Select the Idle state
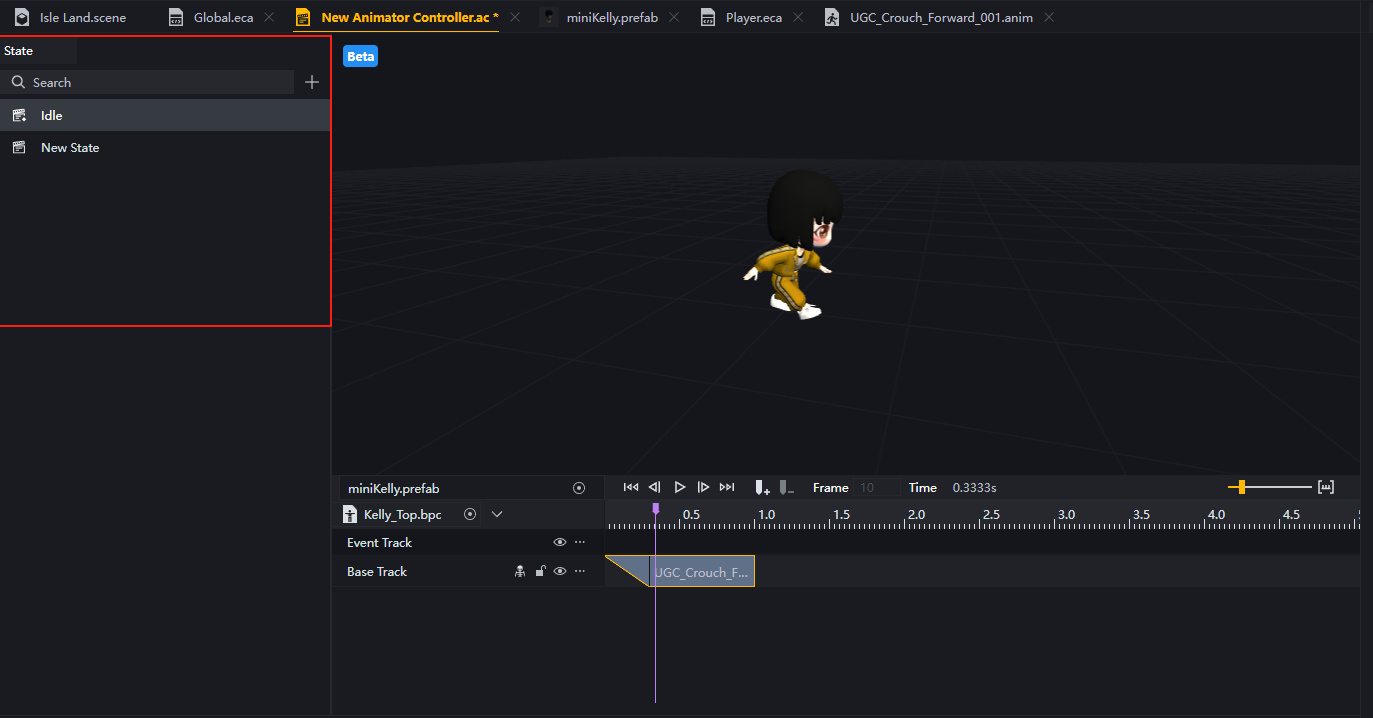Screen dimensions: 1373x718 coord(165,115)
